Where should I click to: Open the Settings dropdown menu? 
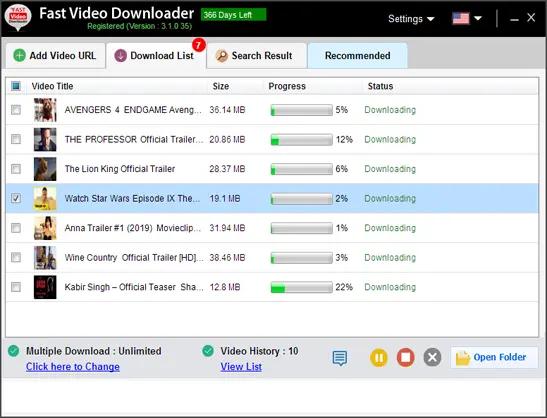[x=411, y=18]
